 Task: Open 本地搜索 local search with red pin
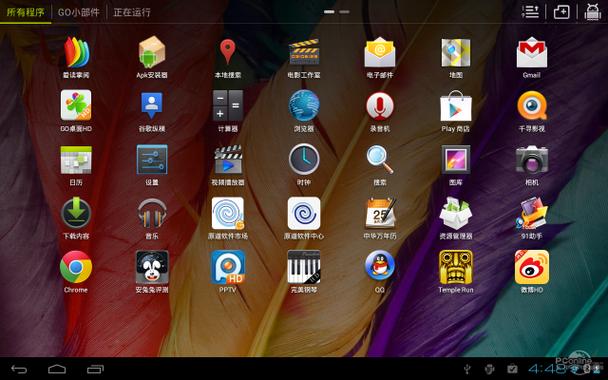coord(228,52)
